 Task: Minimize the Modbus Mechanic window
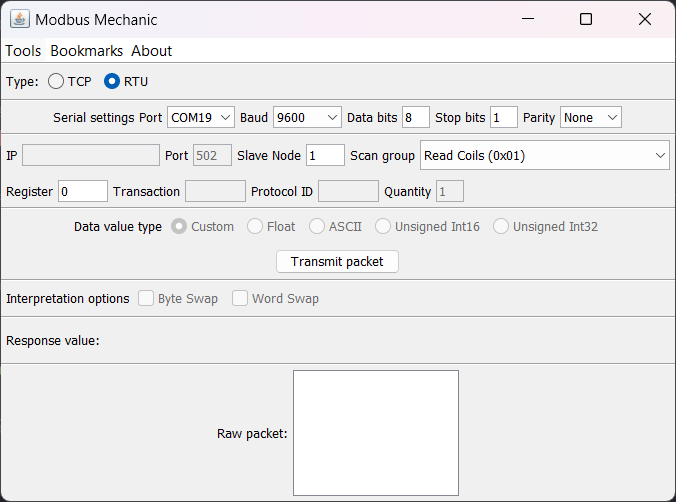tap(528, 19)
